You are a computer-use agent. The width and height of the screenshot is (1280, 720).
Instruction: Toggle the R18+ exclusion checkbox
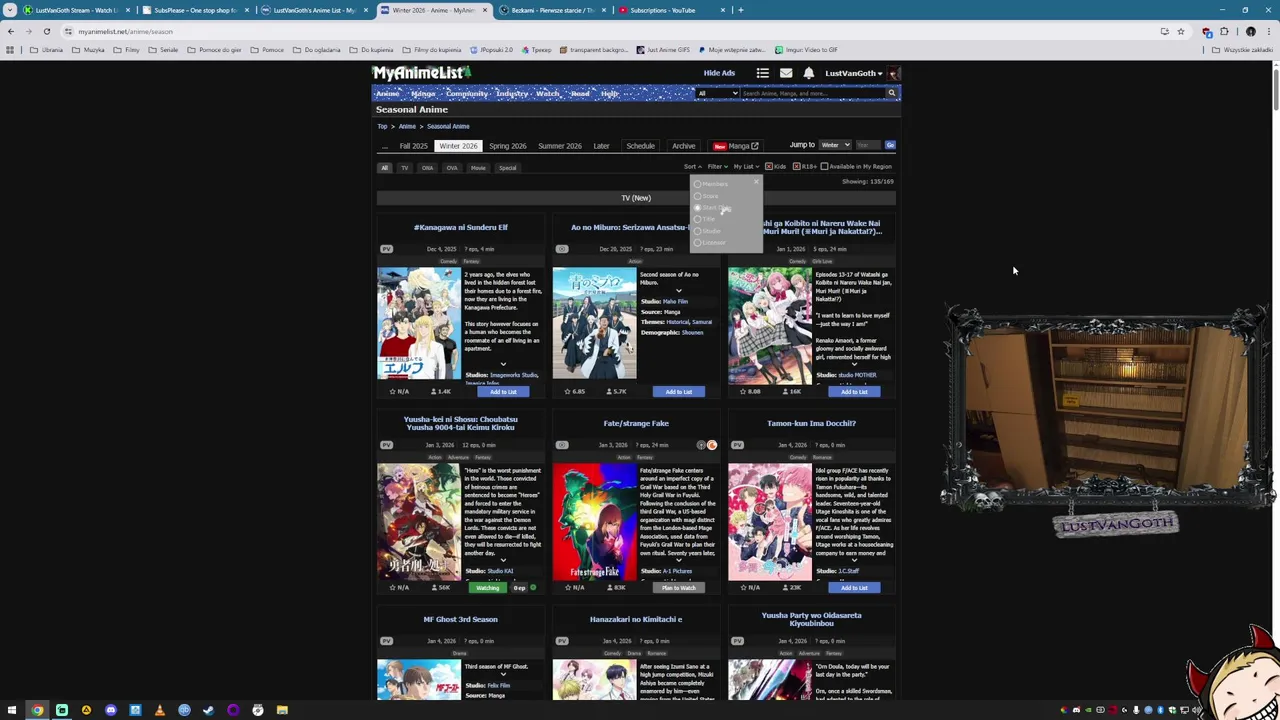797,167
